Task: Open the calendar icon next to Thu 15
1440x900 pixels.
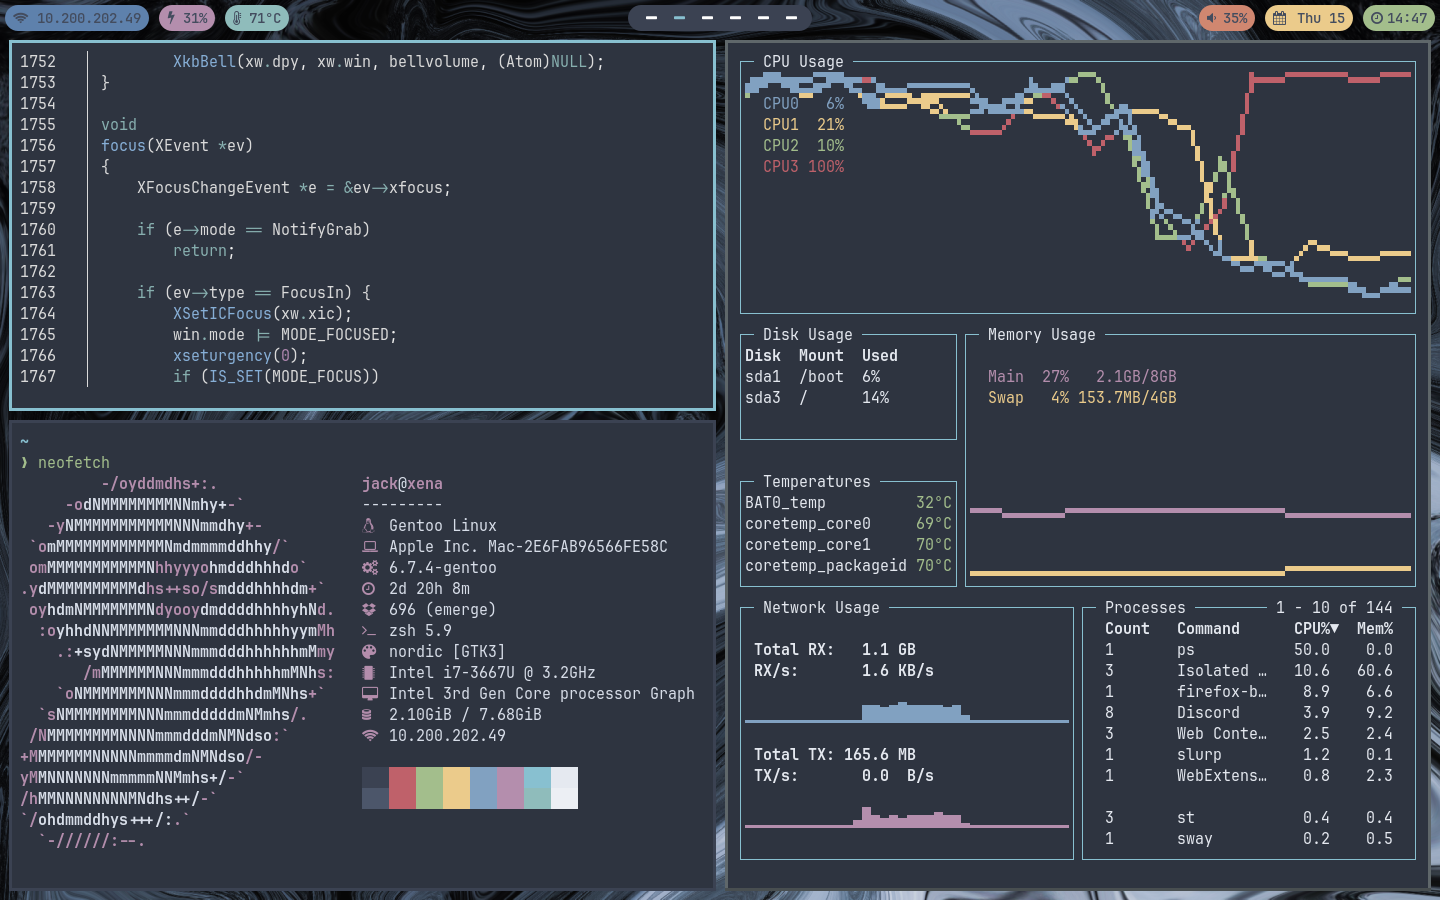Action: point(1279,18)
